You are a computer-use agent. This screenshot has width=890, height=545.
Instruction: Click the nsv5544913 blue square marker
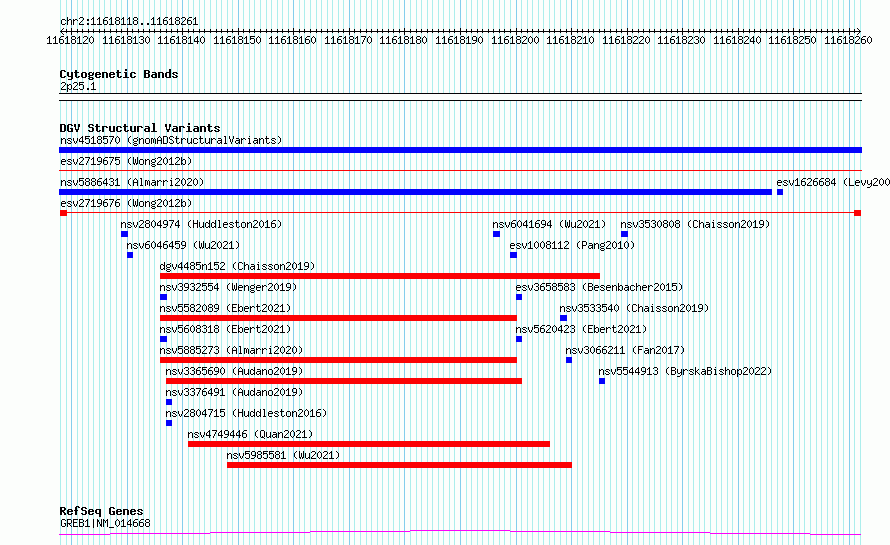click(x=602, y=381)
